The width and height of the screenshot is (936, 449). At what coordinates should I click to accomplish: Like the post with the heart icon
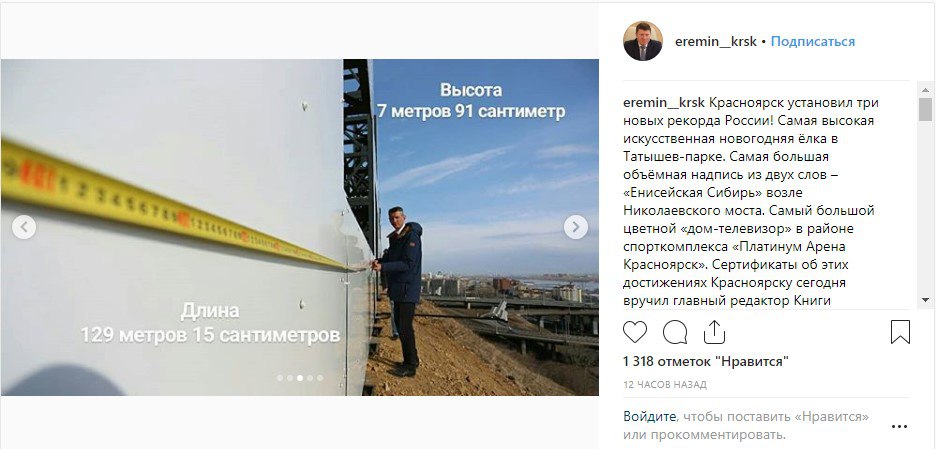point(635,331)
